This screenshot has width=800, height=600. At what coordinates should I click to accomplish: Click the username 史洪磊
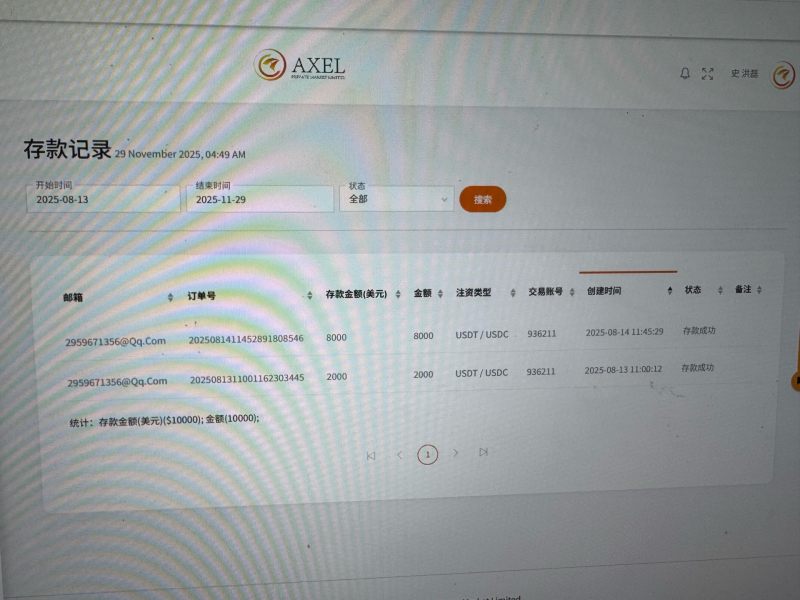pyautogui.click(x=744, y=73)
